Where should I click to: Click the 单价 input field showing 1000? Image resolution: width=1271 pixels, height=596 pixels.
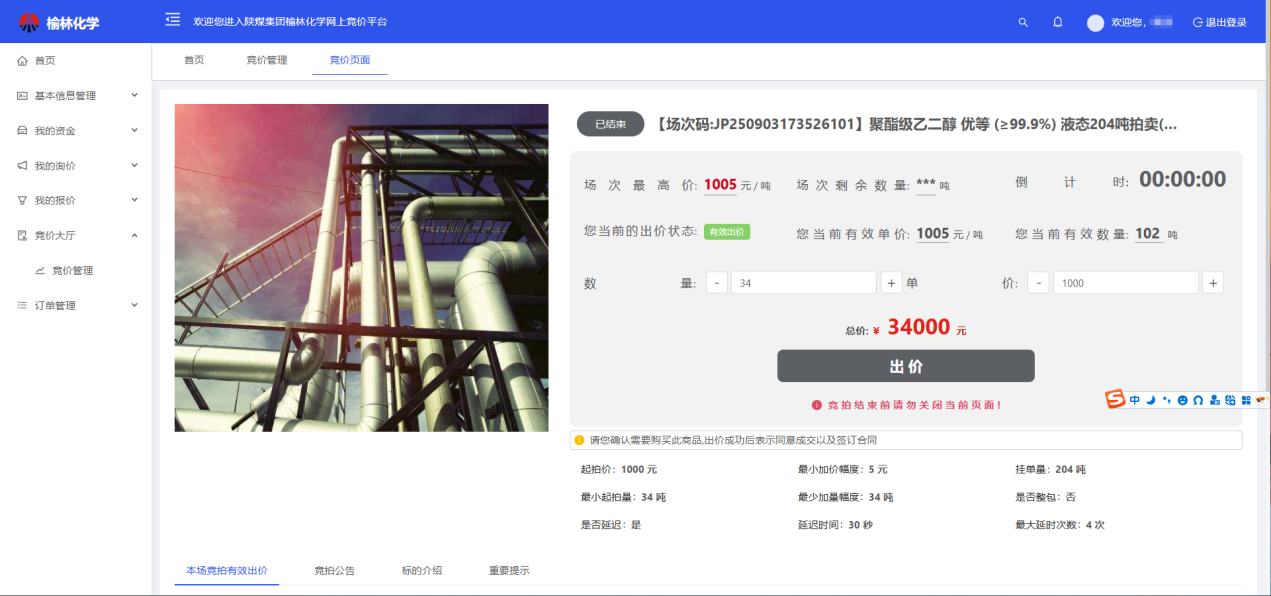tap(1125, 283)
